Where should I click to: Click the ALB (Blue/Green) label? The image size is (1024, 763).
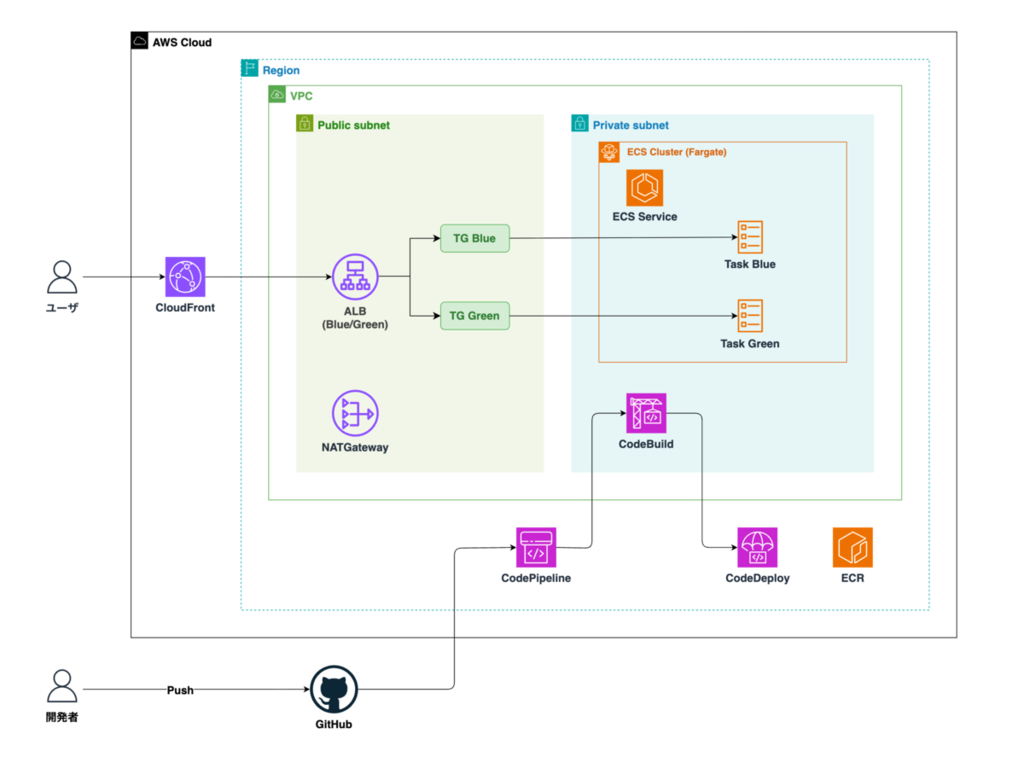(x=355, y=318)
